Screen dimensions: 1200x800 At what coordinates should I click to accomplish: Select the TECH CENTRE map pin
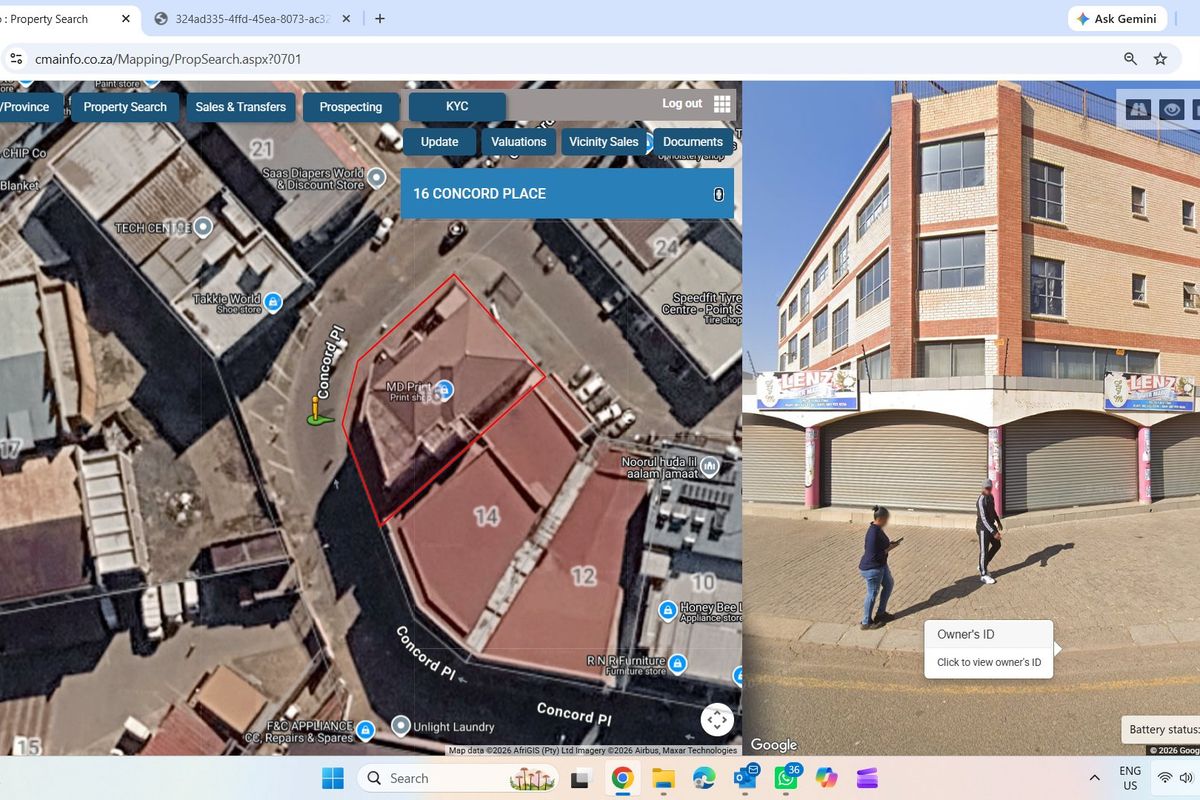click(203, 228)
